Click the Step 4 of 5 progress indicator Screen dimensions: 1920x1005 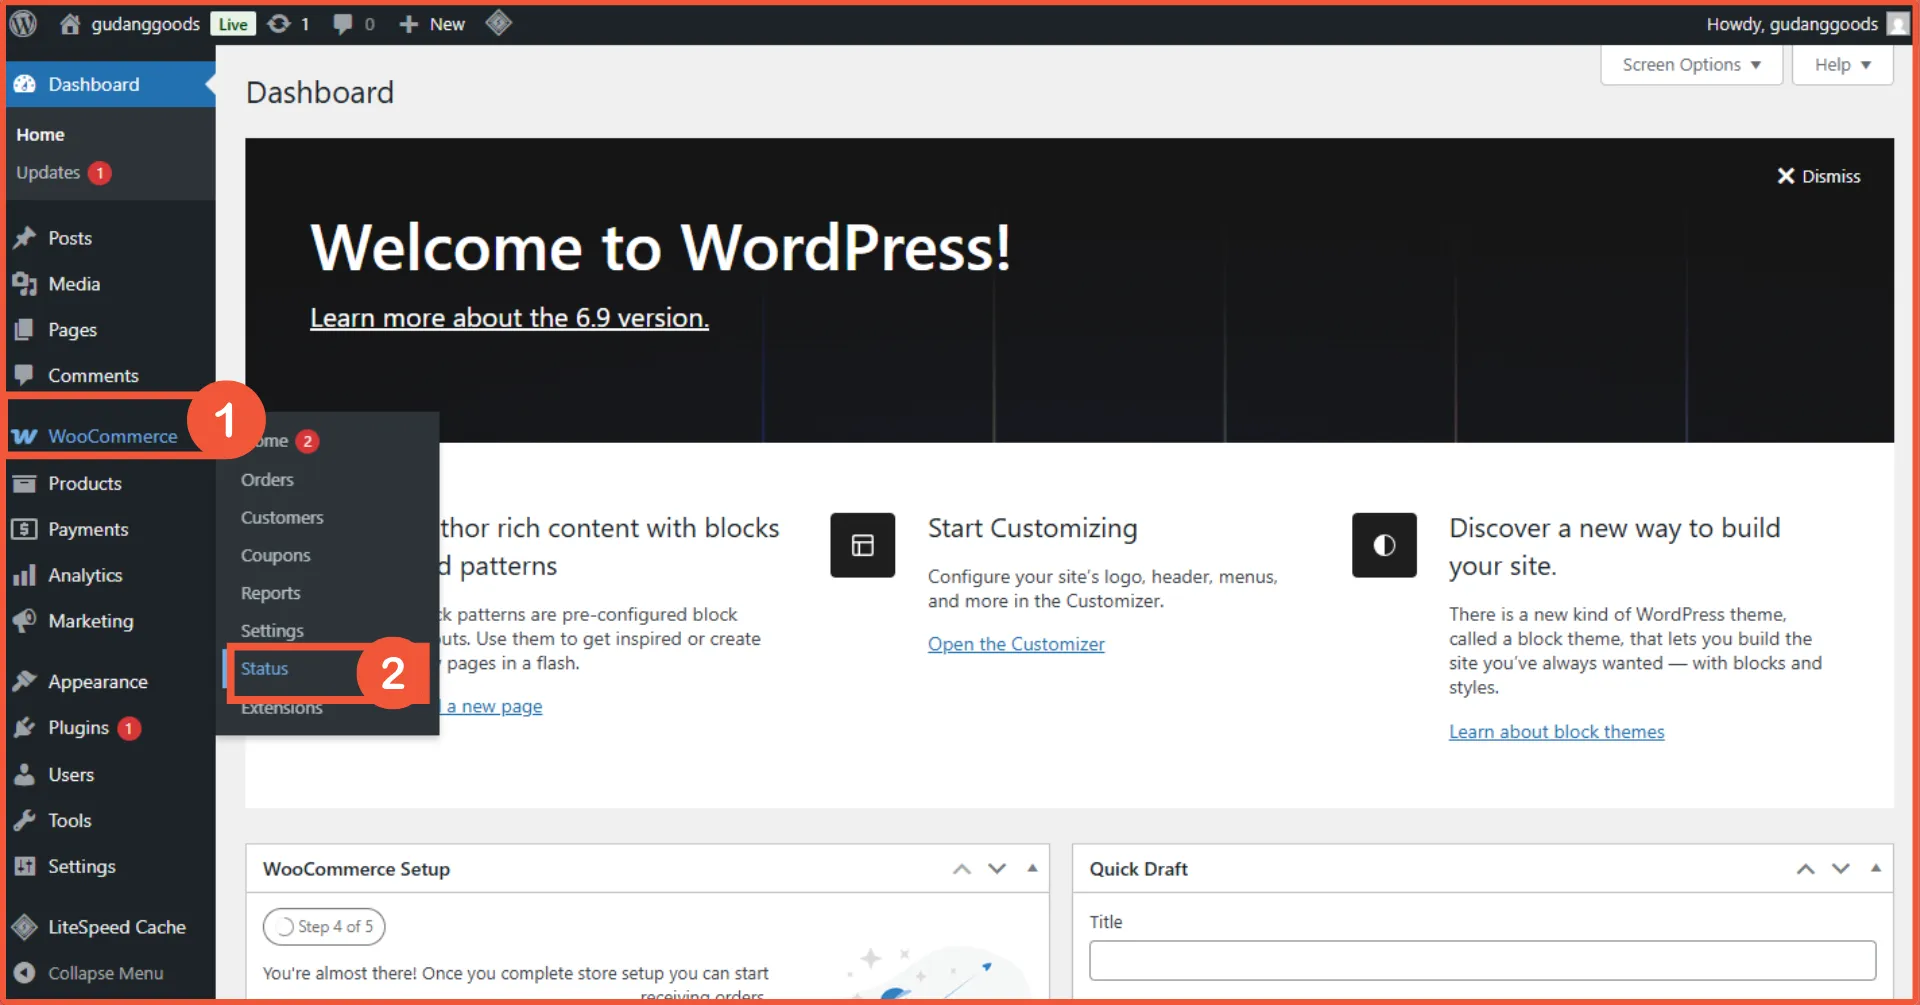coord(323,926)
